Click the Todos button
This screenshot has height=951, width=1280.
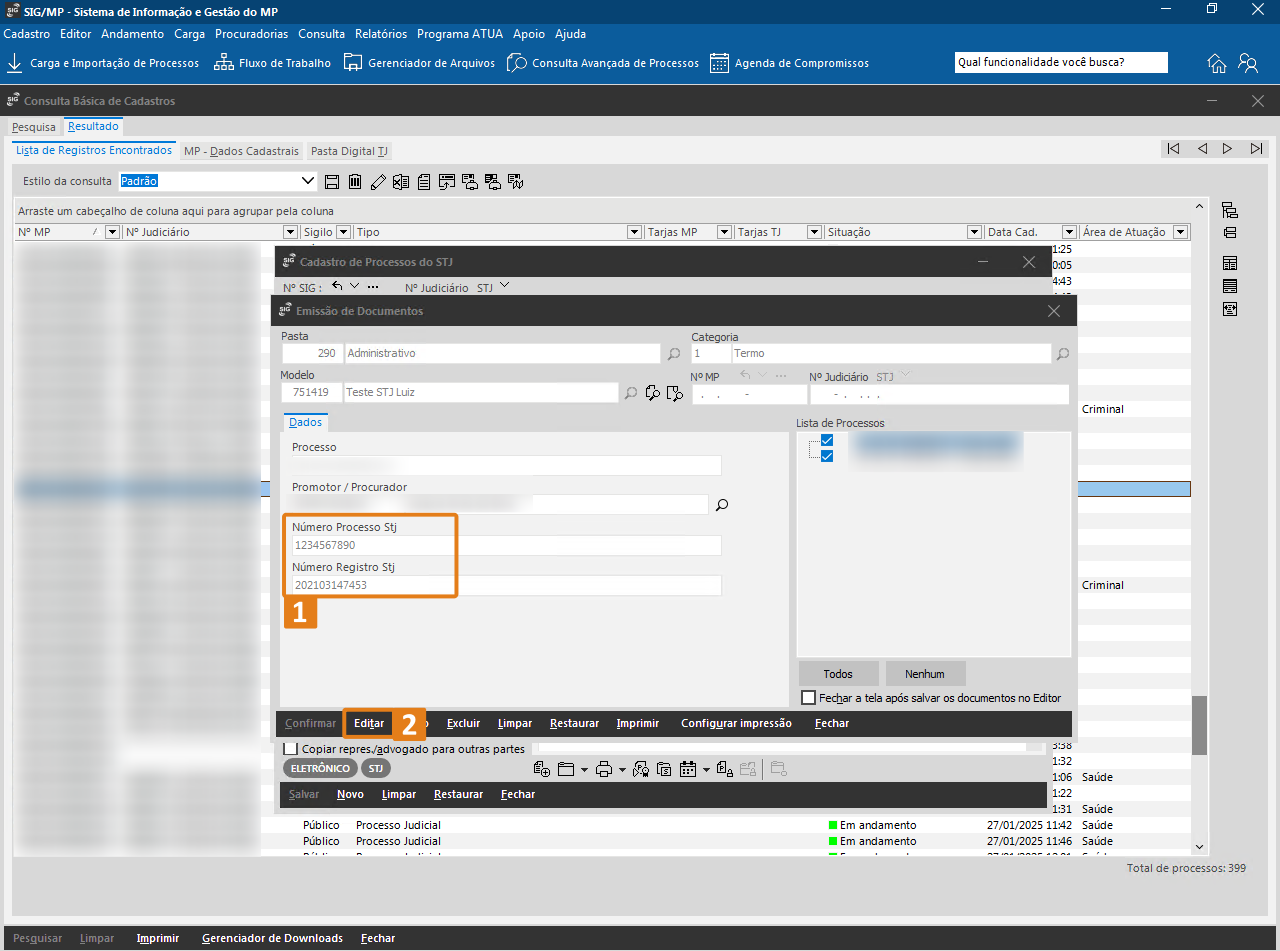click(x=839, y=674)
